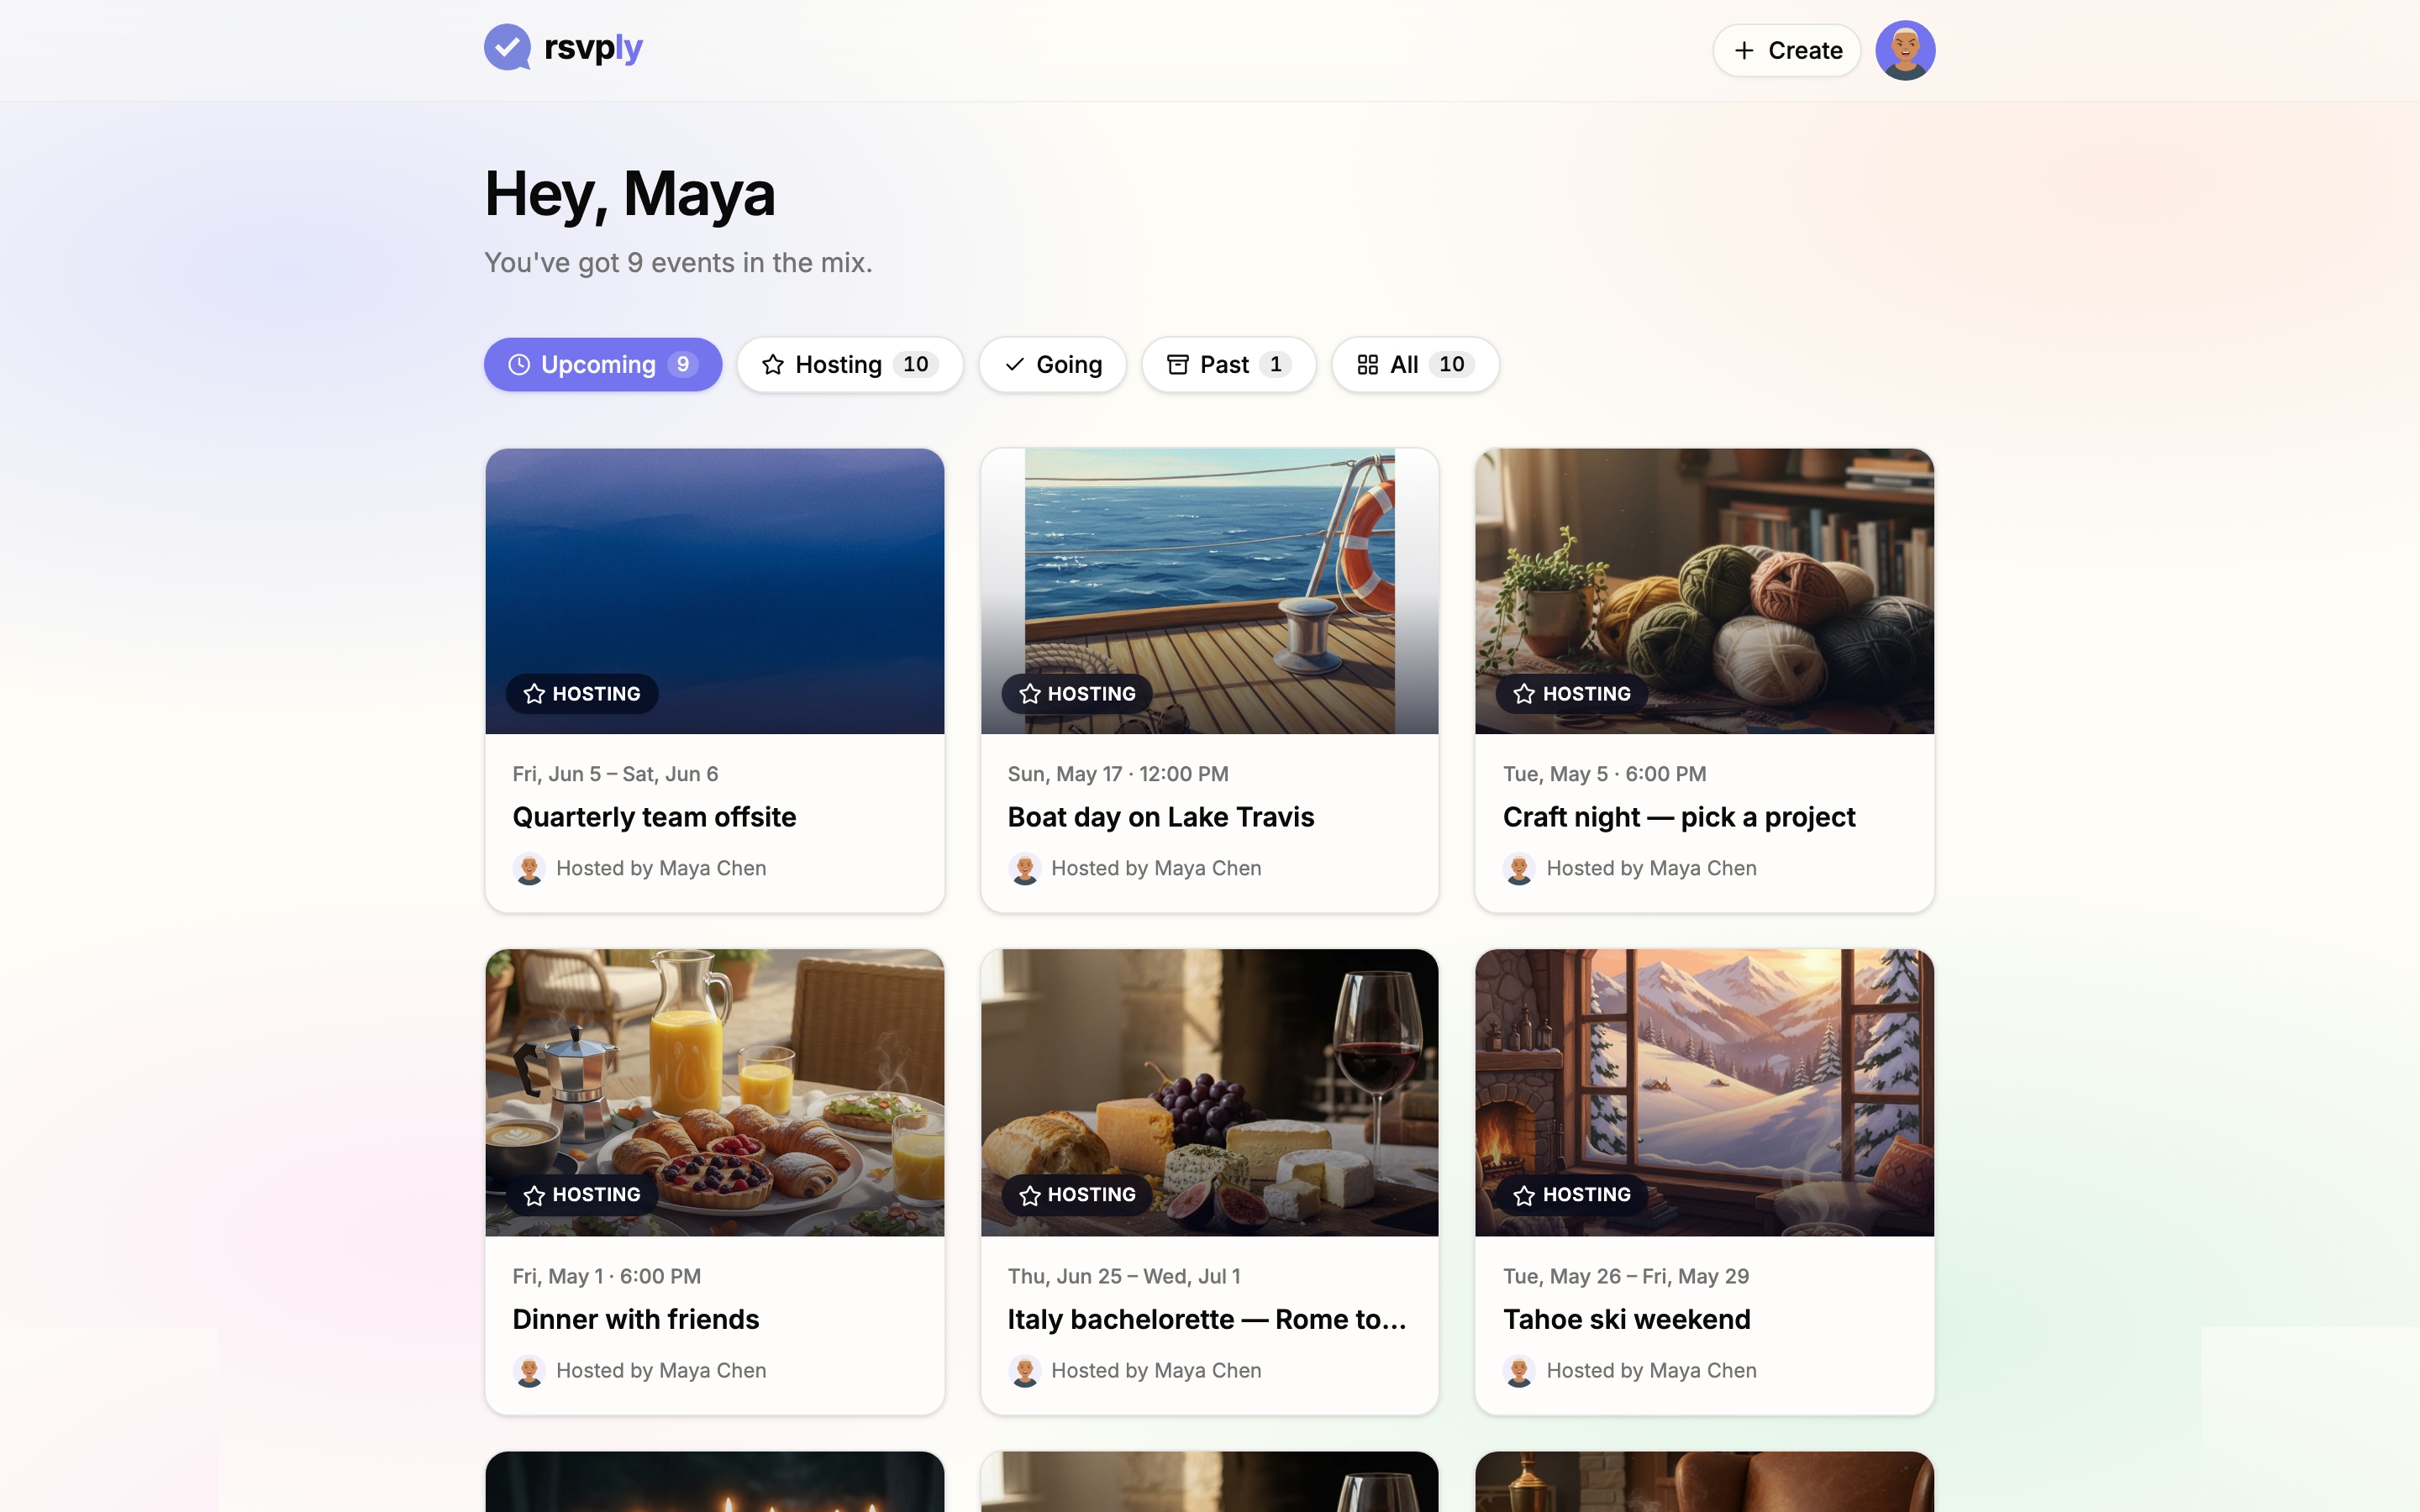Click host avatar on Italy bachelorette card
Image resolution: width=2420 pixels, height=1512 pixels.
[x=1024, y=1370]
